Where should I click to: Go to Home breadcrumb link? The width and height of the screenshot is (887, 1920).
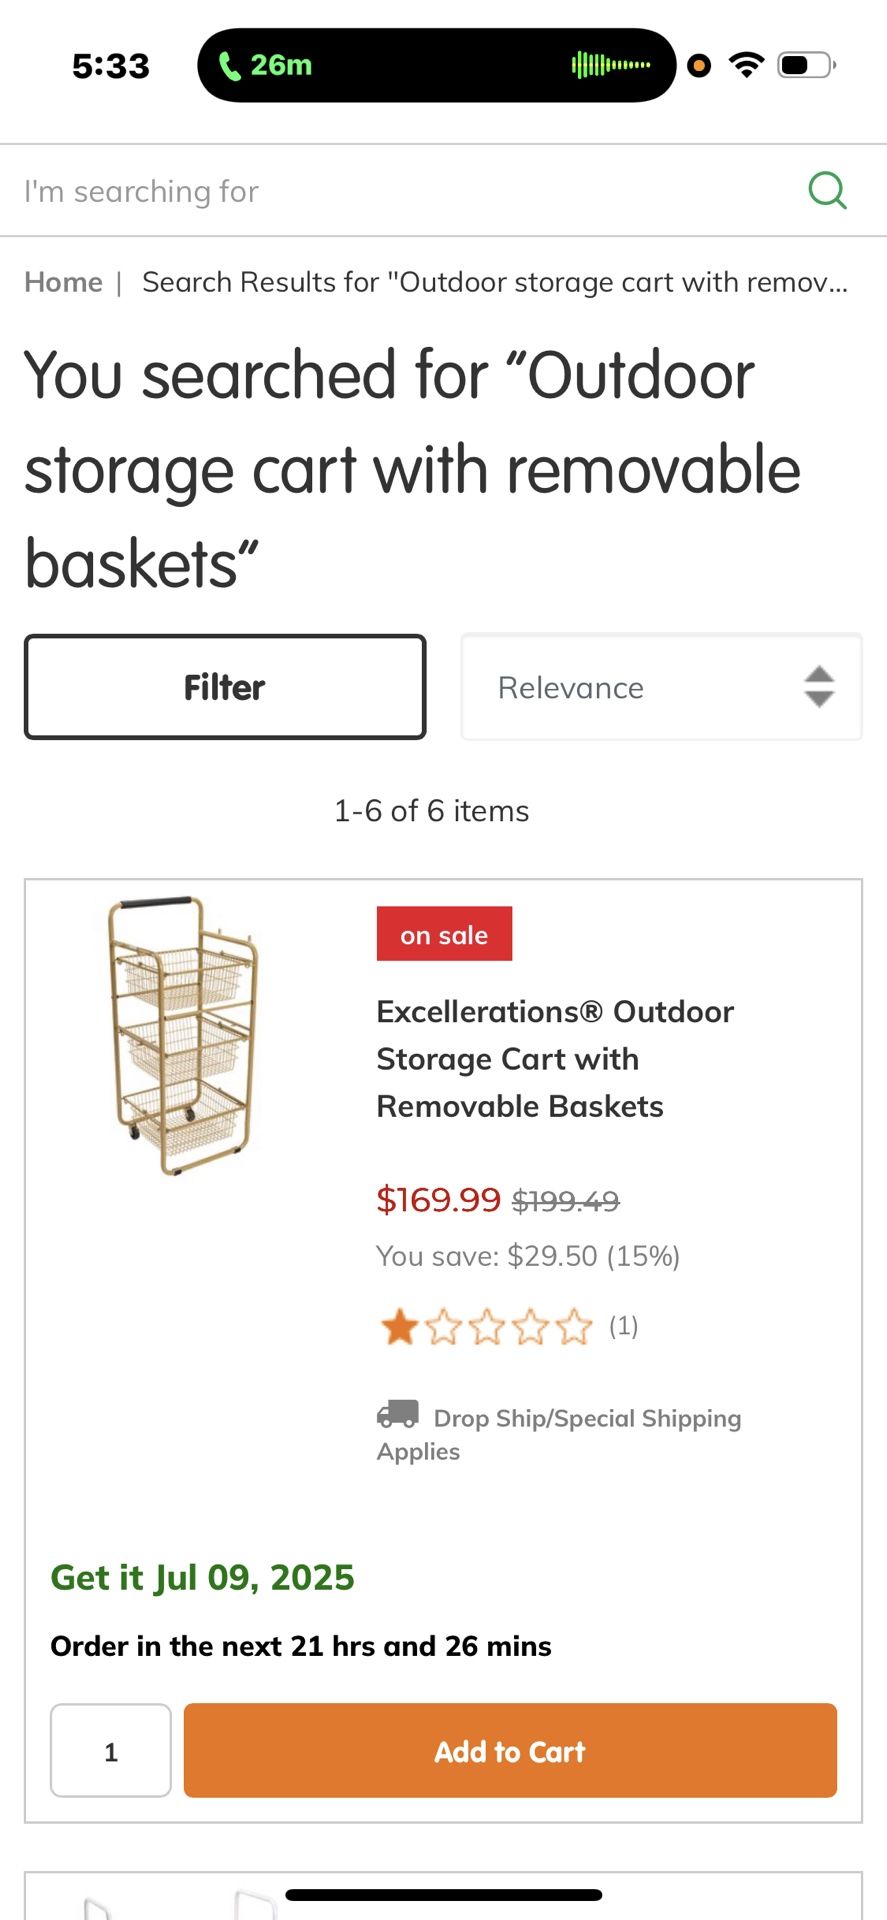63,282
